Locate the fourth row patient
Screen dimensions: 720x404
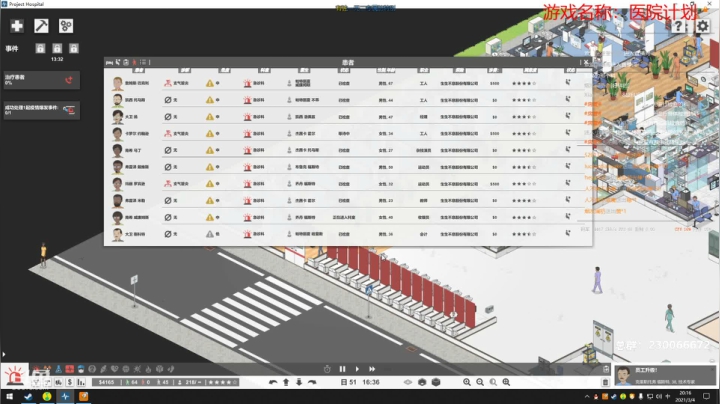(568, 133)
